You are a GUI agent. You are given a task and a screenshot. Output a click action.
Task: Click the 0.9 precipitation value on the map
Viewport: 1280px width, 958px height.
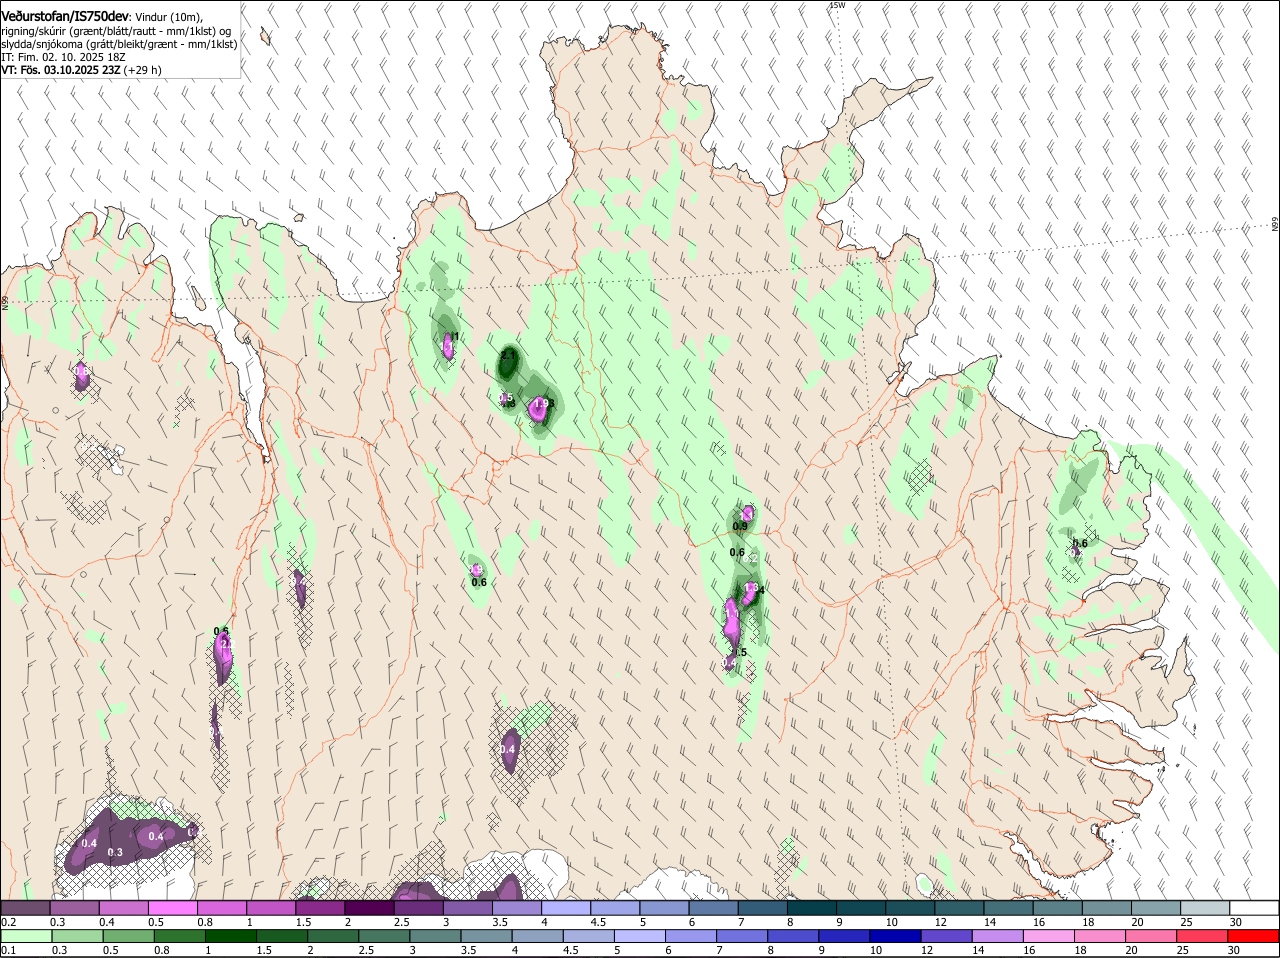pyautogui.click(x=740, y=526)
